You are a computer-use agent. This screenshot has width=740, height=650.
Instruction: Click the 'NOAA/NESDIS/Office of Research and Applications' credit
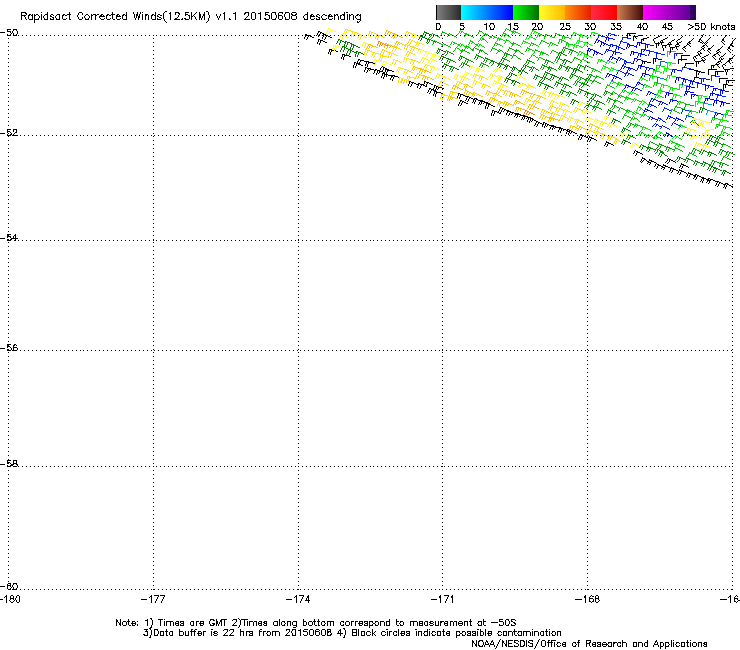tap(589, 644)
